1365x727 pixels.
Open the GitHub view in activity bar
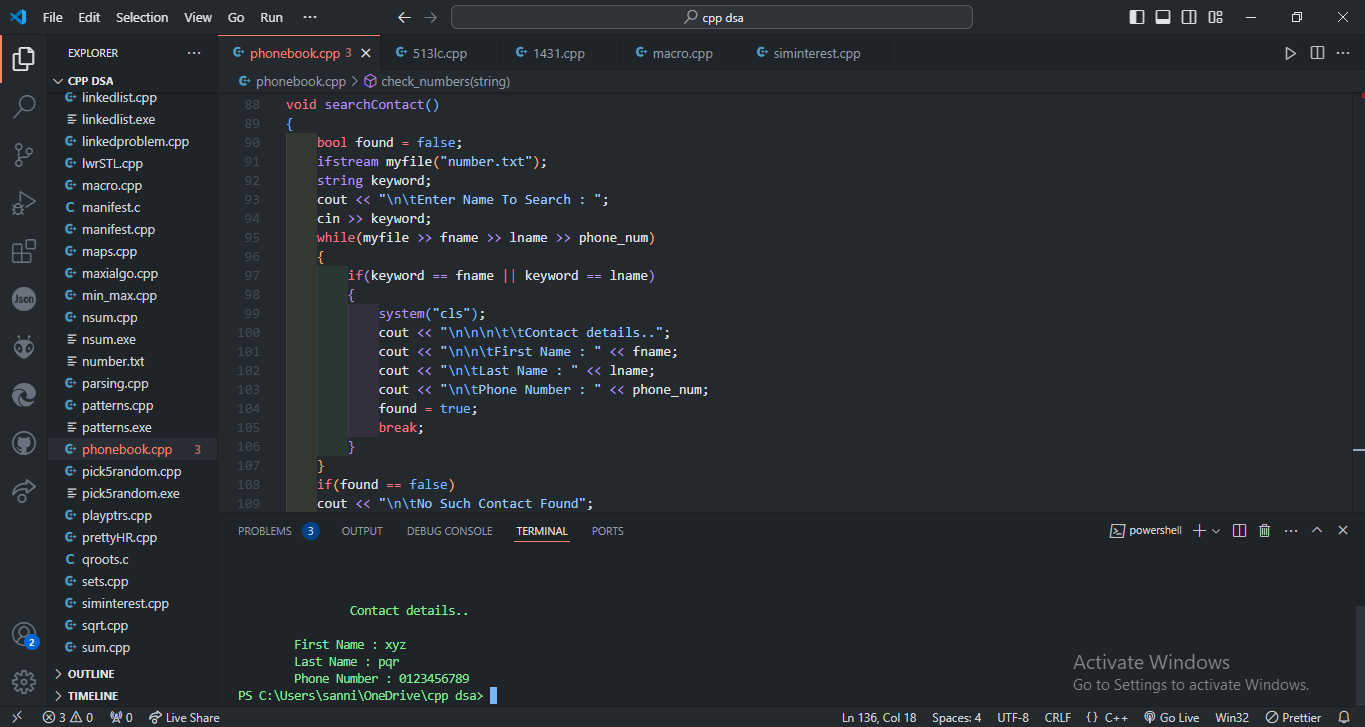click(23, 442)
